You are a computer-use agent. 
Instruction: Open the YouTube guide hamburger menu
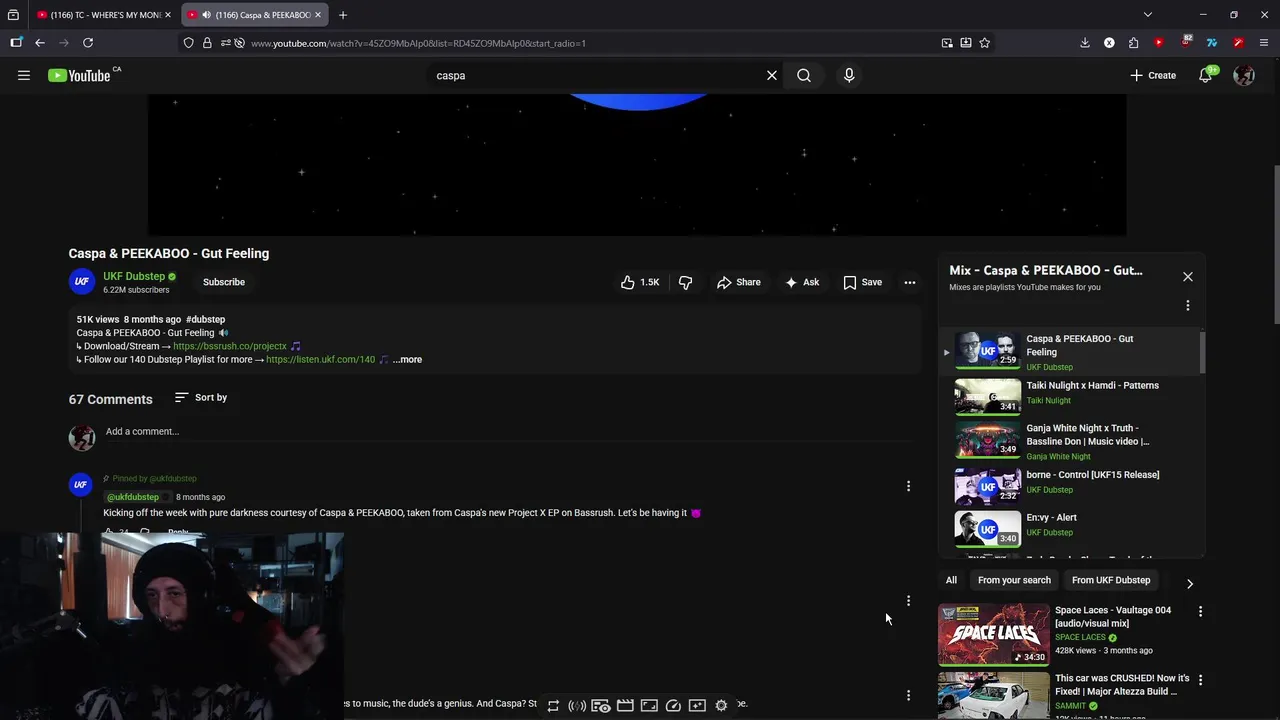pyautogui.click(x=24, y=75)
